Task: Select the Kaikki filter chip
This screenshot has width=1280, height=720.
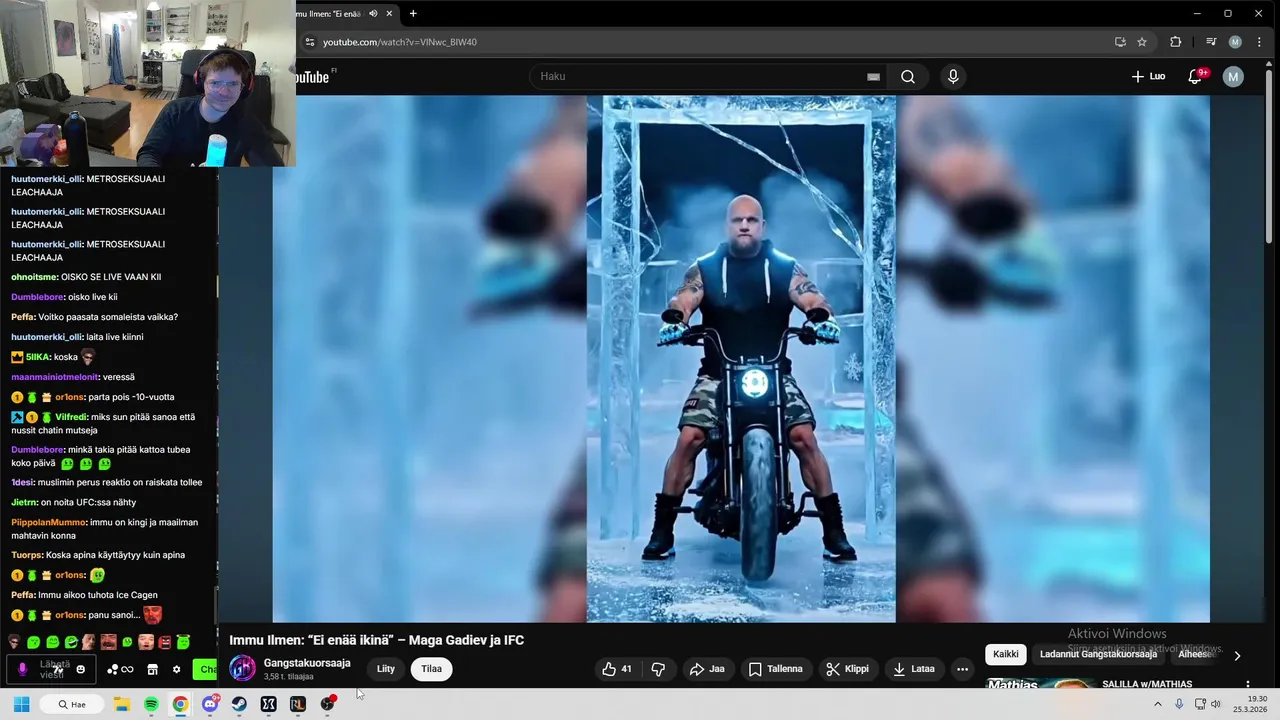Action: [x=1006, y=654]
